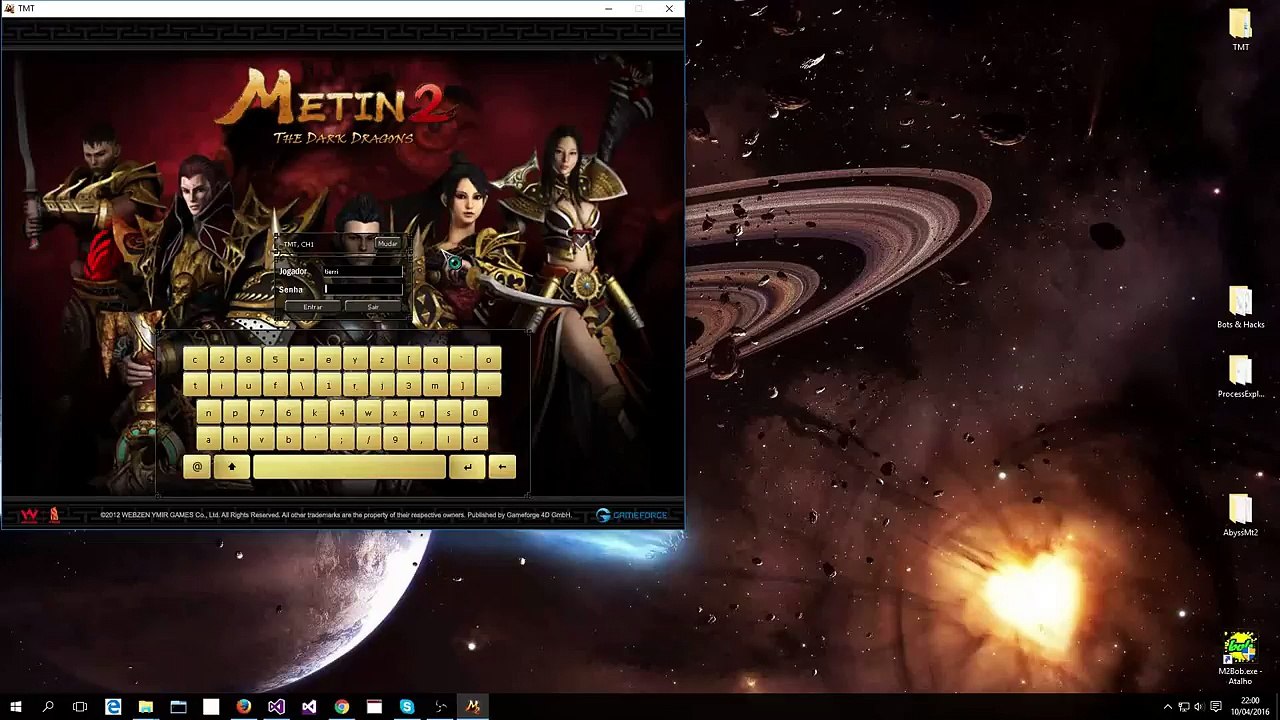Click the Enter key on virtual keyboard
The image size is (1280, 720).
pyautogui.click(x=466, y=466)
